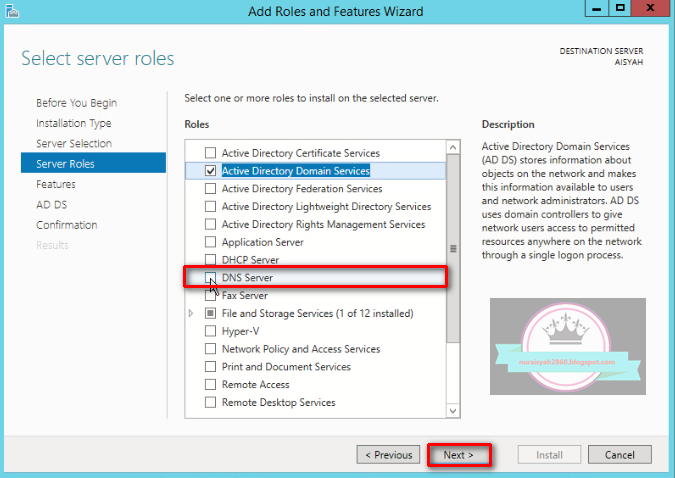Click 'File and Storage Services (1 of 12 installed)' text
This screenshot has width=675, height=478.
317,313
